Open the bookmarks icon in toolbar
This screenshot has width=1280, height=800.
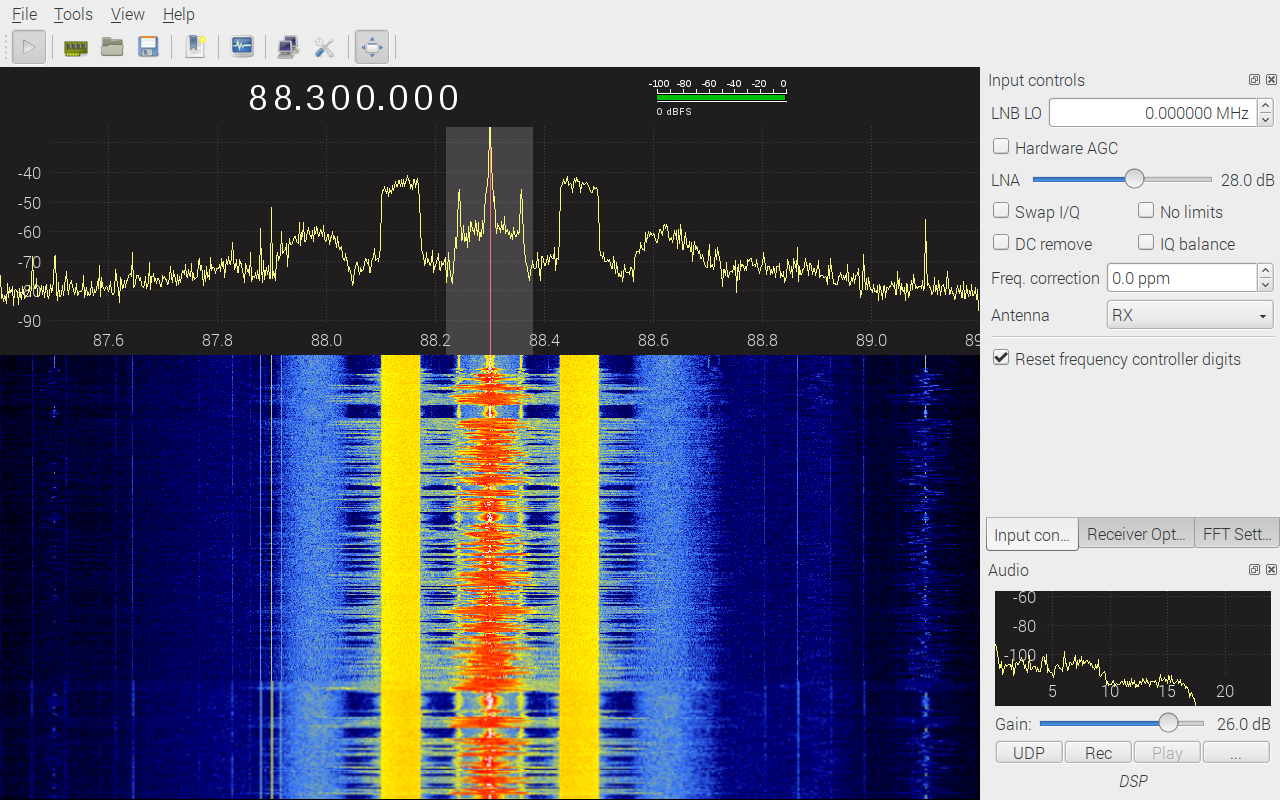pyautogui.click(x=195, y=47)
